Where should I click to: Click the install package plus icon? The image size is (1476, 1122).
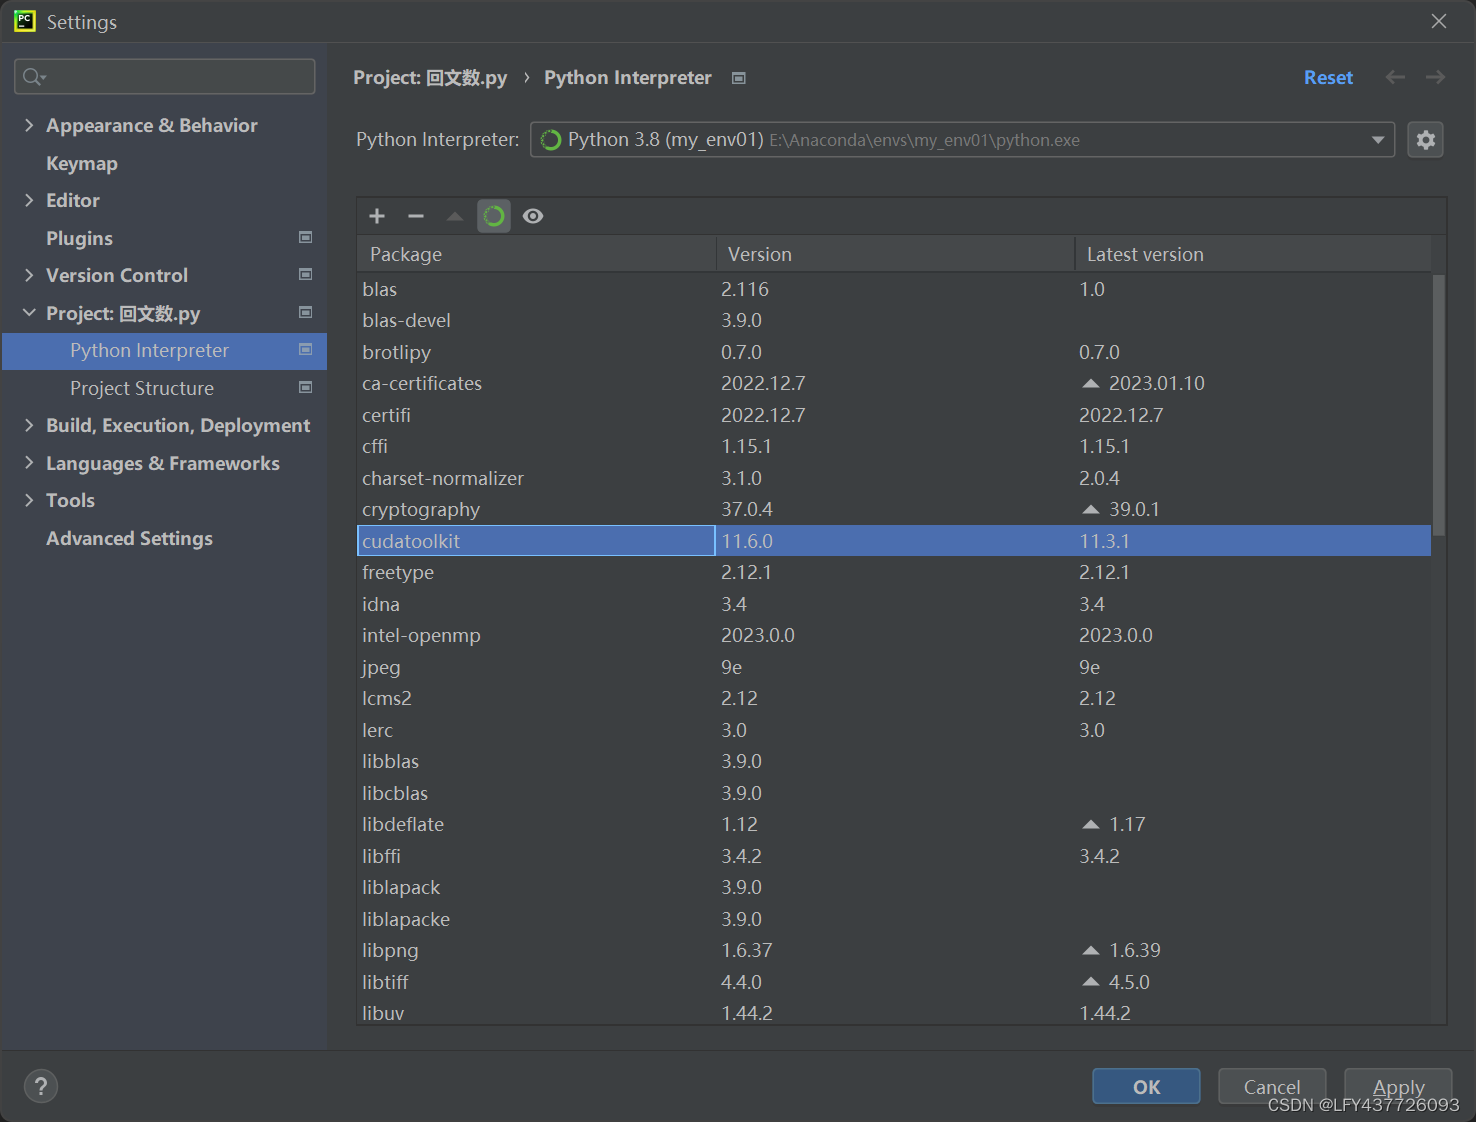377,216
